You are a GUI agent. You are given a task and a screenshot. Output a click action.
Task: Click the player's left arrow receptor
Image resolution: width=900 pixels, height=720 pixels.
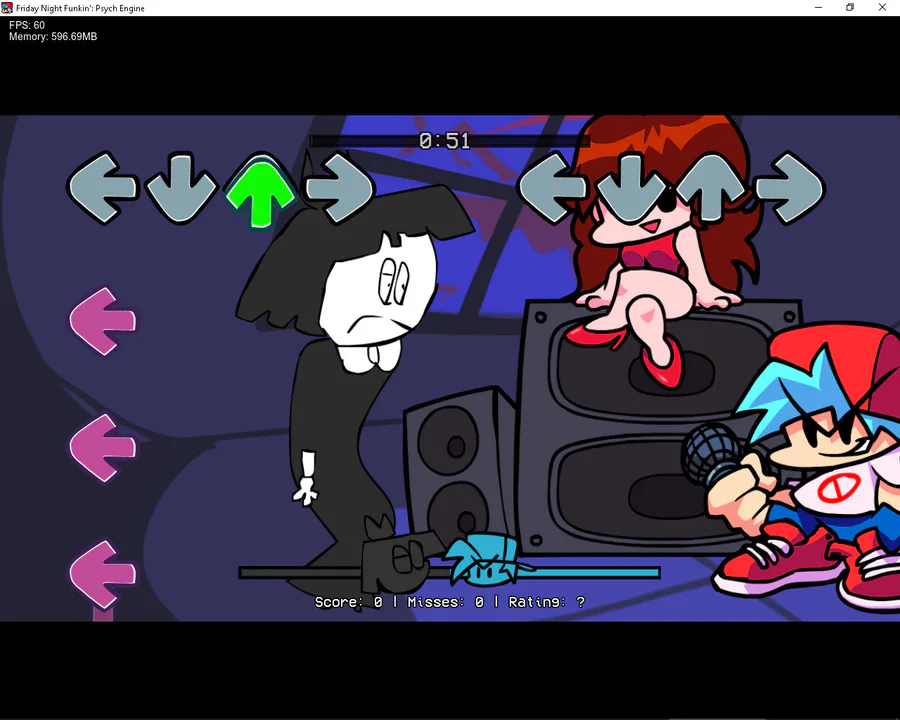pyautogui.click(x=553, y=188)
